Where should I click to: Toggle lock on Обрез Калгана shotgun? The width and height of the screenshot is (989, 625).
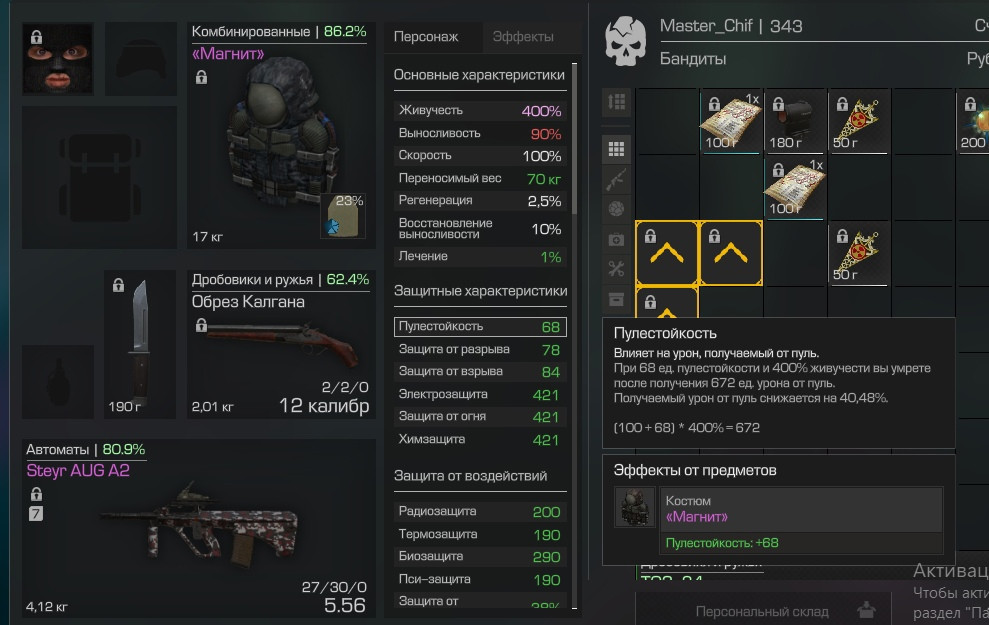click(201, 325)
